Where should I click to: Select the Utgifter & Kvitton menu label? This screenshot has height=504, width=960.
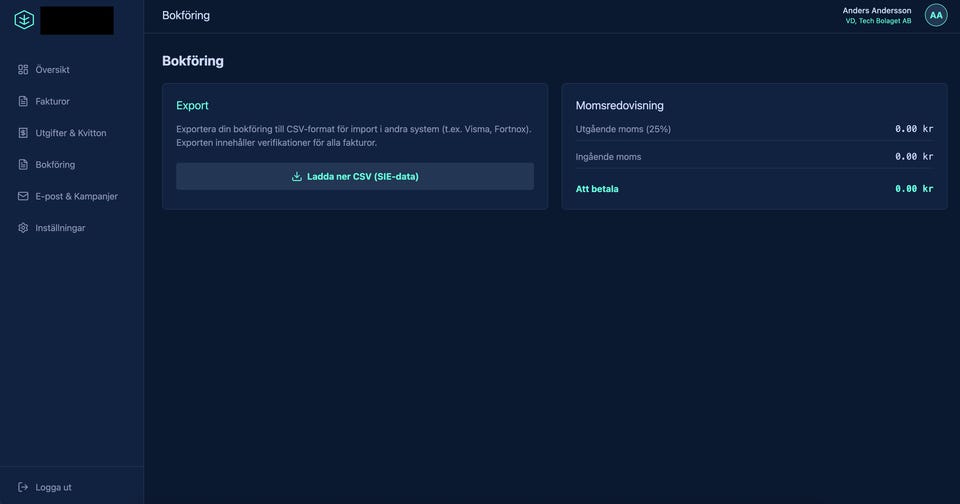point(70,133)
